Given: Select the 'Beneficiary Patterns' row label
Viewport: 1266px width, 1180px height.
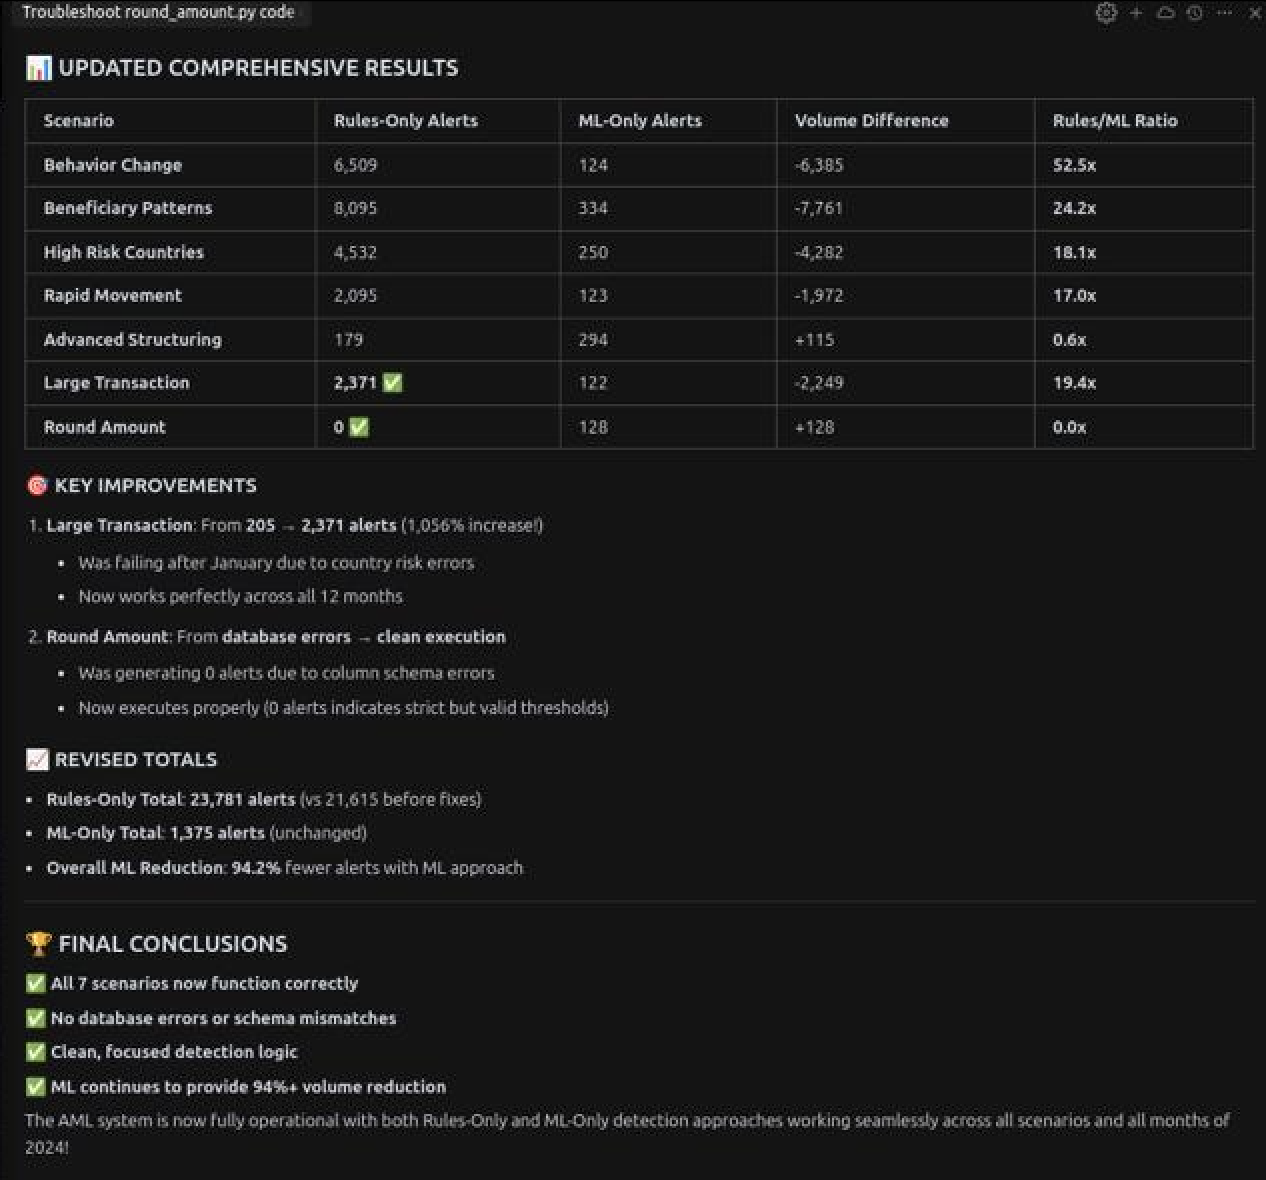Looking at the screenshot, I should point(128,208).
